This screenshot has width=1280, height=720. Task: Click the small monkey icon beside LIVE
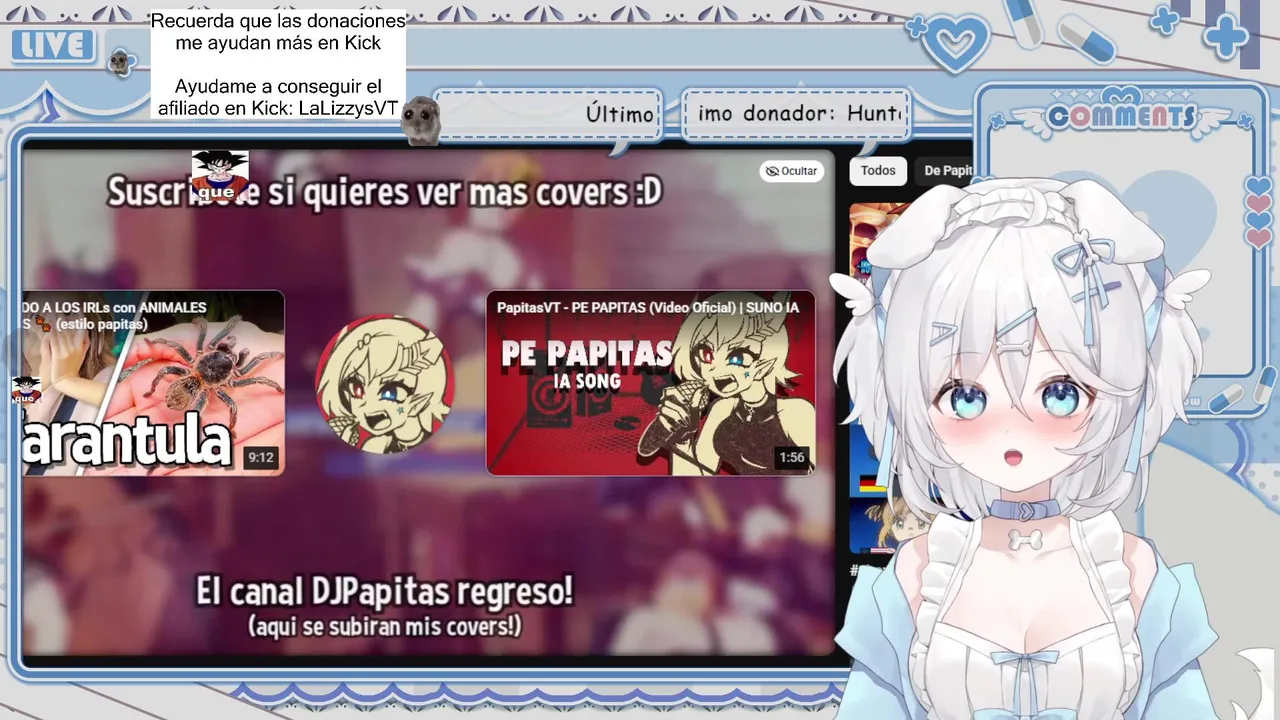pyautogui.click(x=122, y=62)
